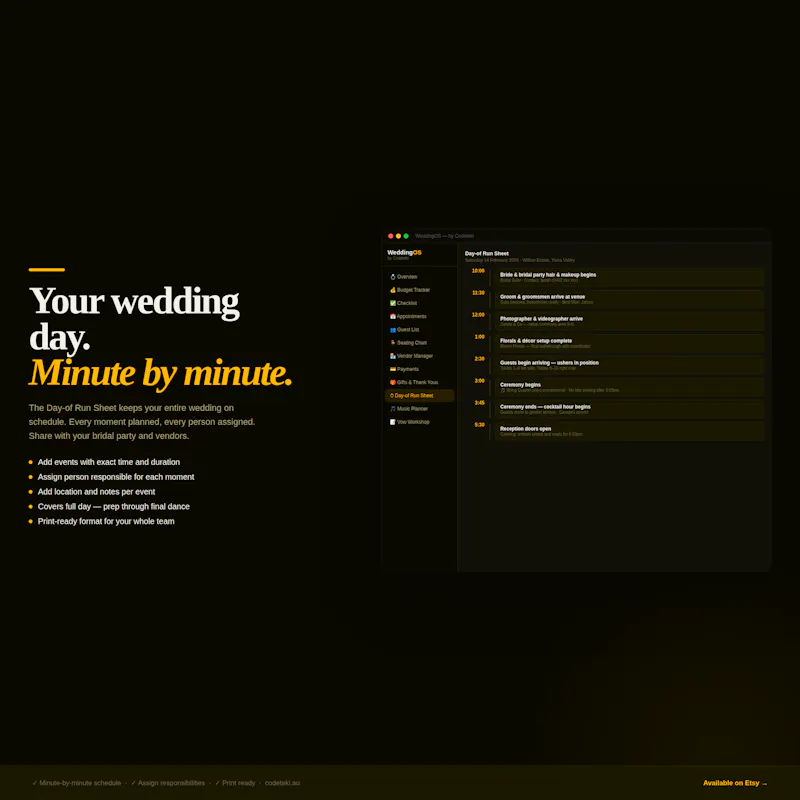Screen dimensions: 800x800
Task: Visit the codeteki.au footer link
Action: 282,783
